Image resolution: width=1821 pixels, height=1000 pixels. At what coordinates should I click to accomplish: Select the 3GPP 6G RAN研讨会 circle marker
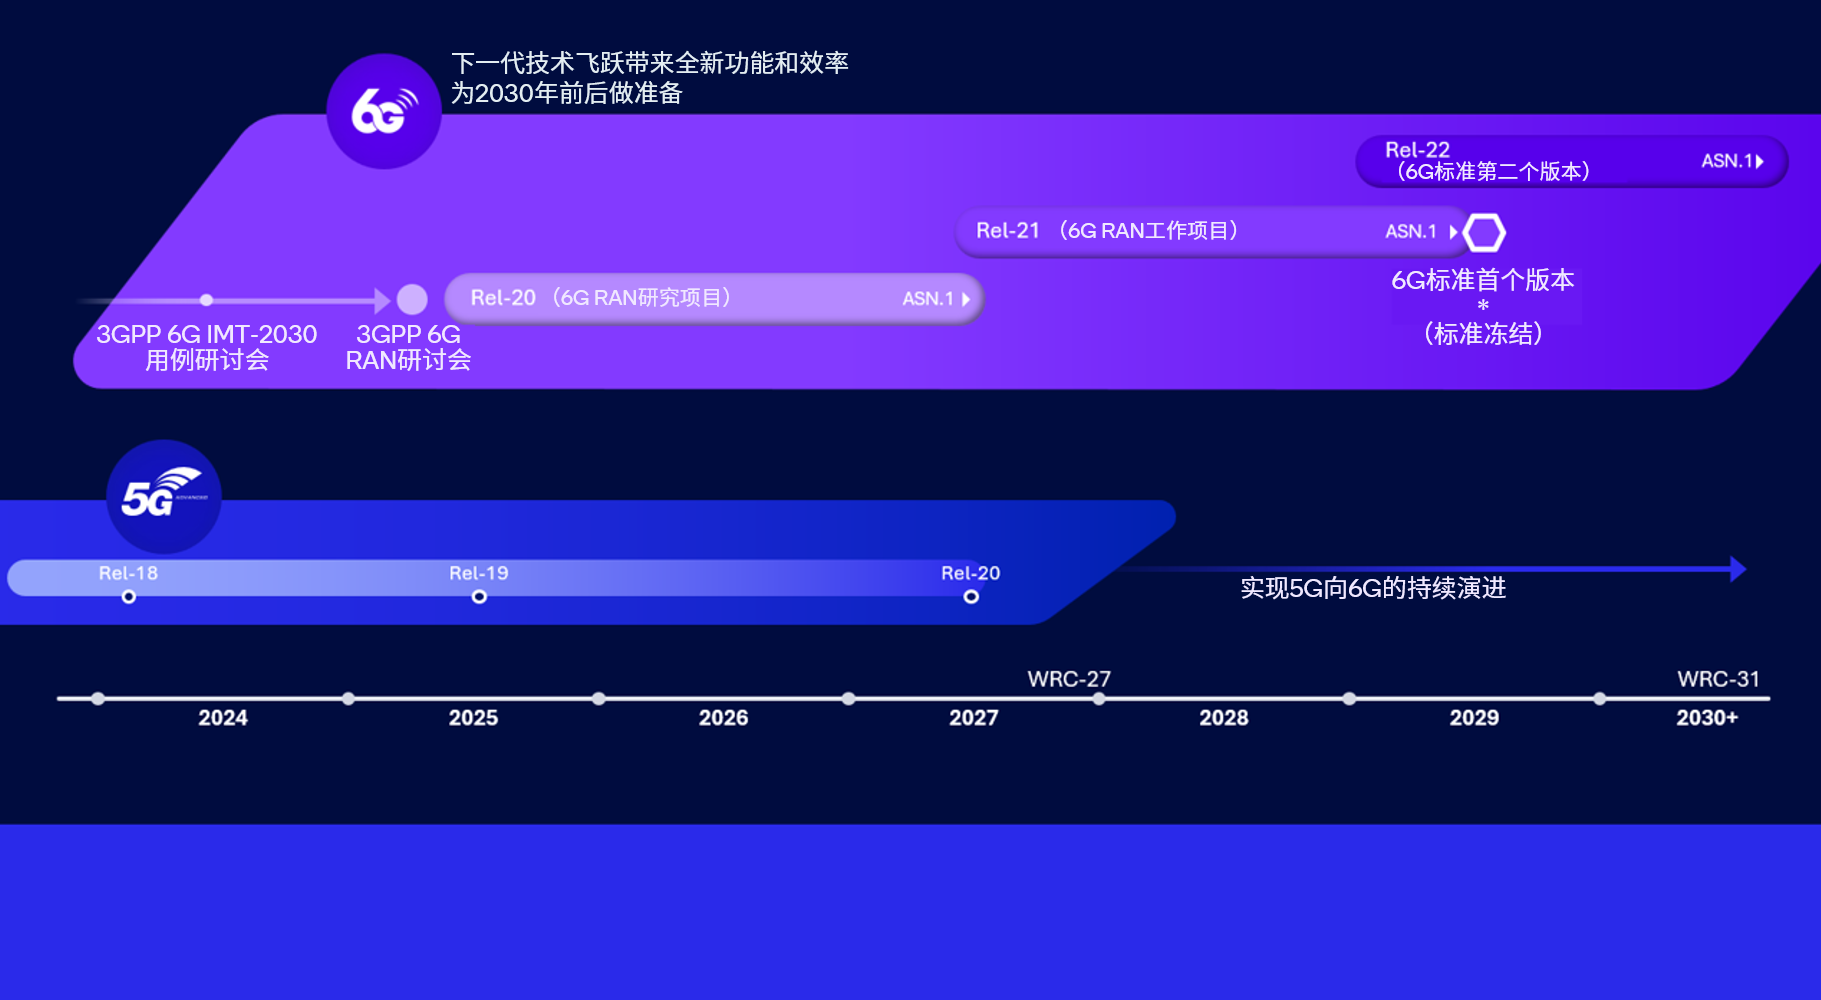[410, 299]
